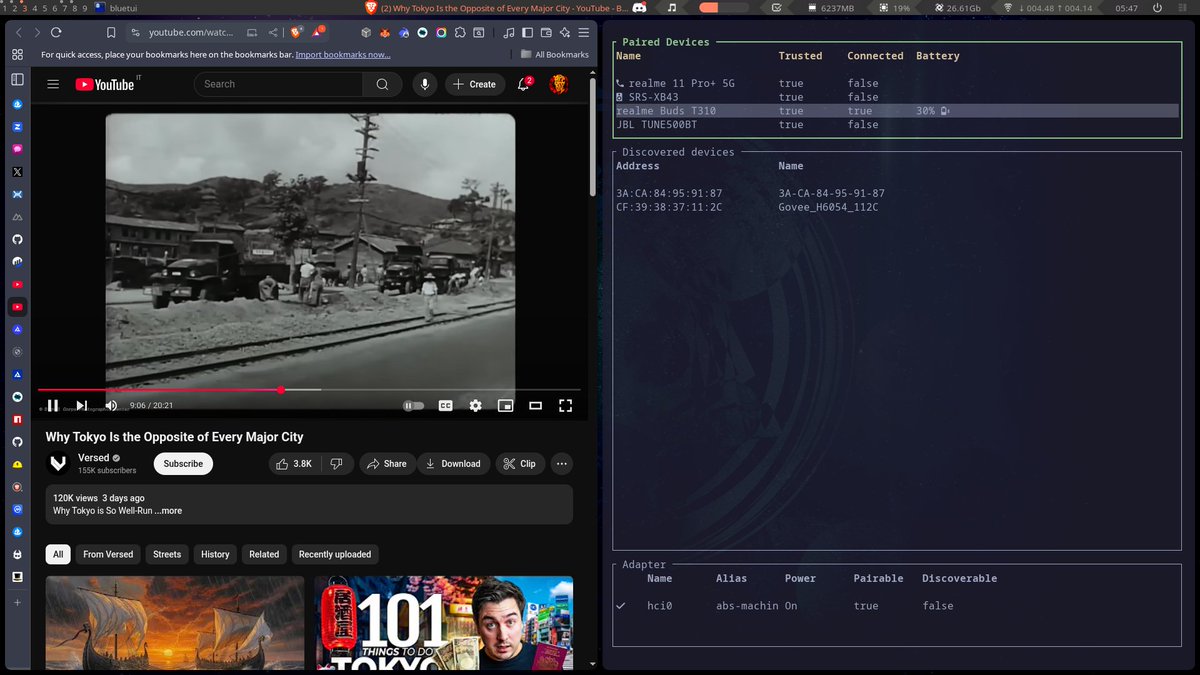
Task: Click Import bookmarks now link
Action: (x=343, y=55)
